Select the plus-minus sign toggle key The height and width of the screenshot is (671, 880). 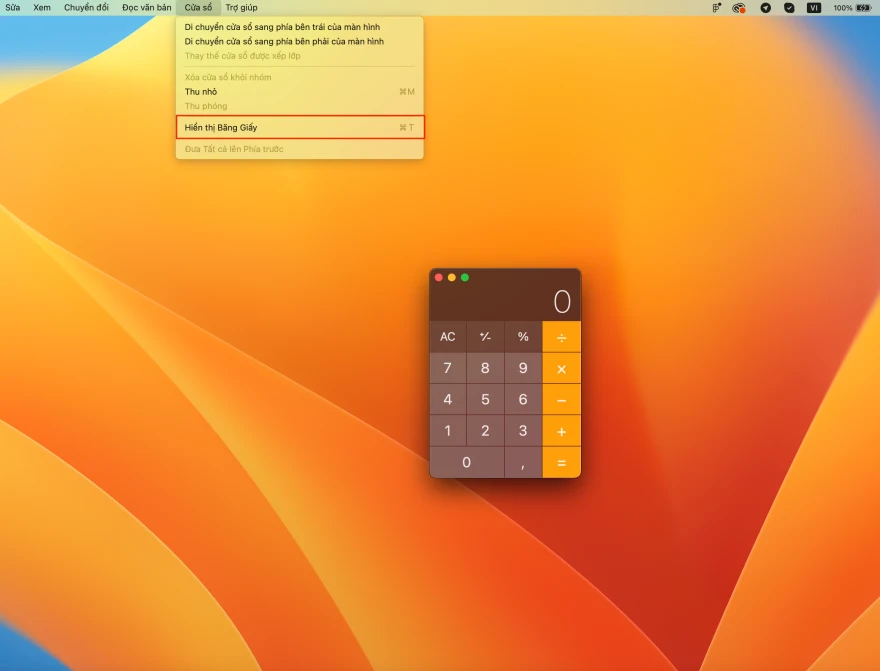coord(484,336)
